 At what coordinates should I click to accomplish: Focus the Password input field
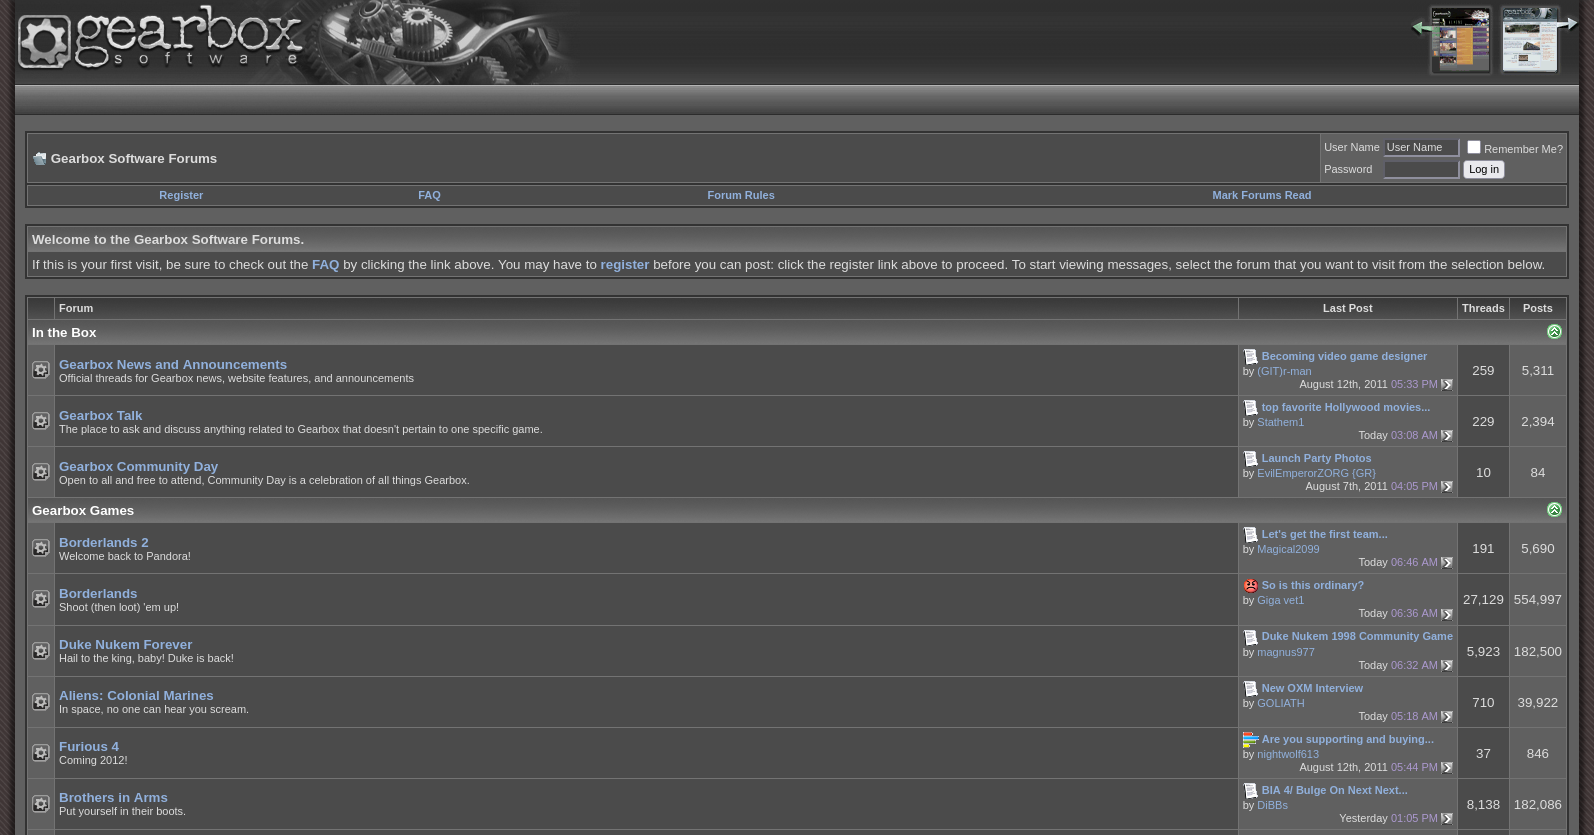coord(1421,169)
